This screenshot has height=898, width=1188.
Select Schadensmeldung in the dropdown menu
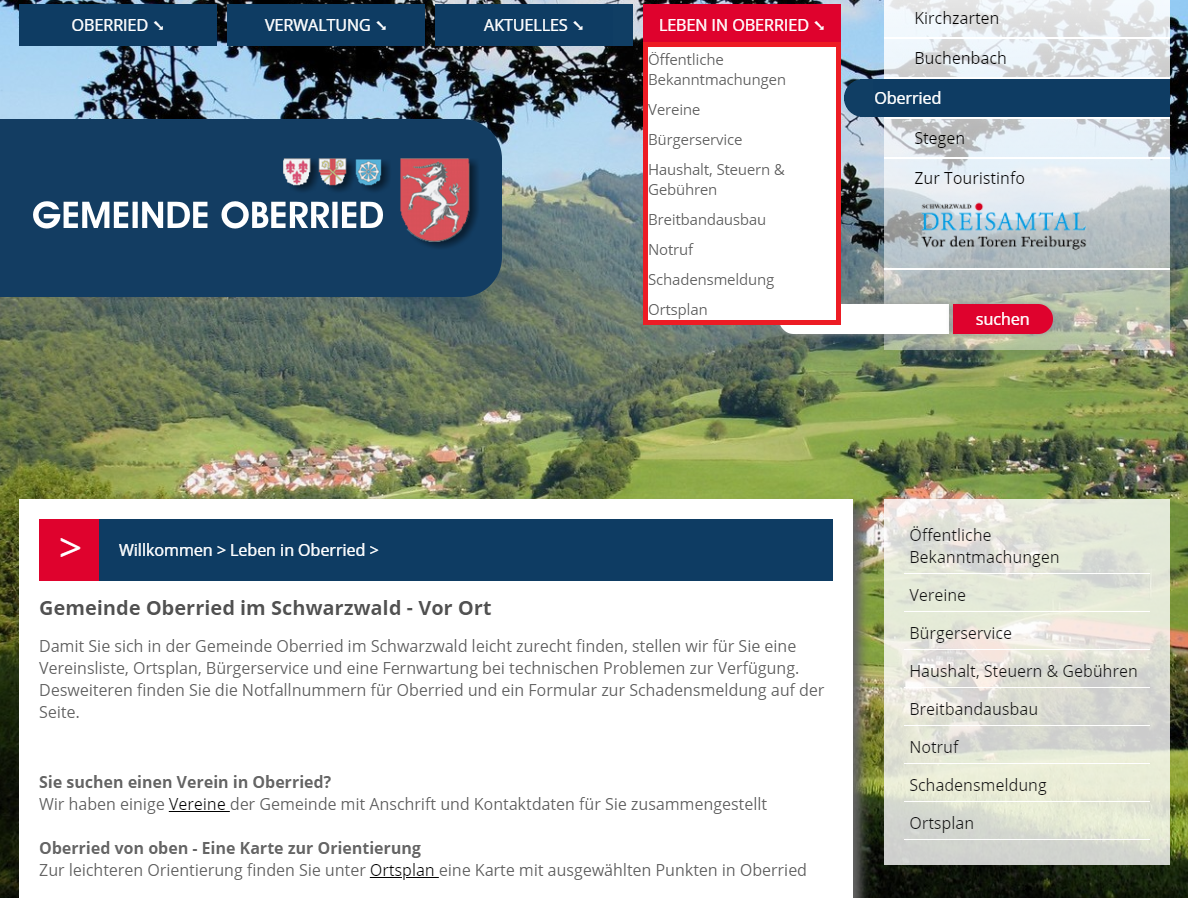[x=711, y=280]
